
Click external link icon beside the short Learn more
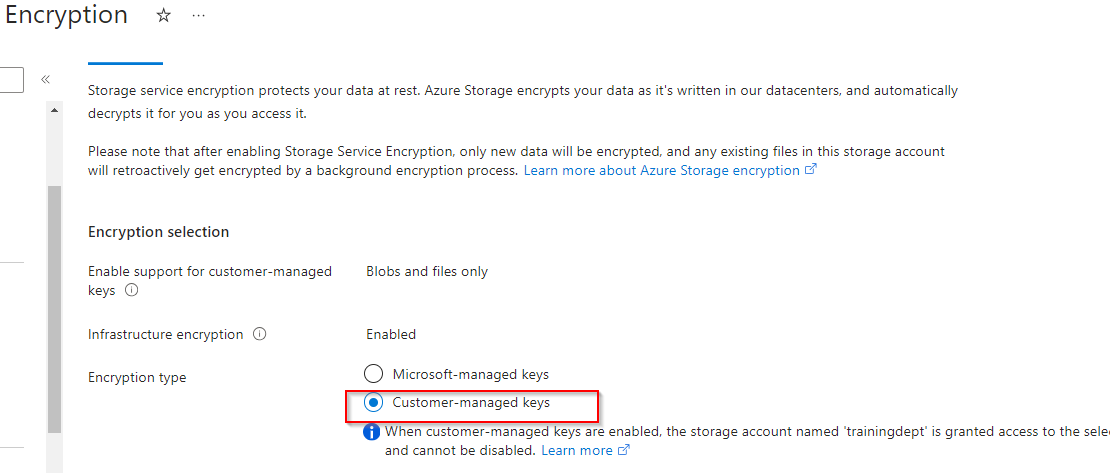click(624, 451)
